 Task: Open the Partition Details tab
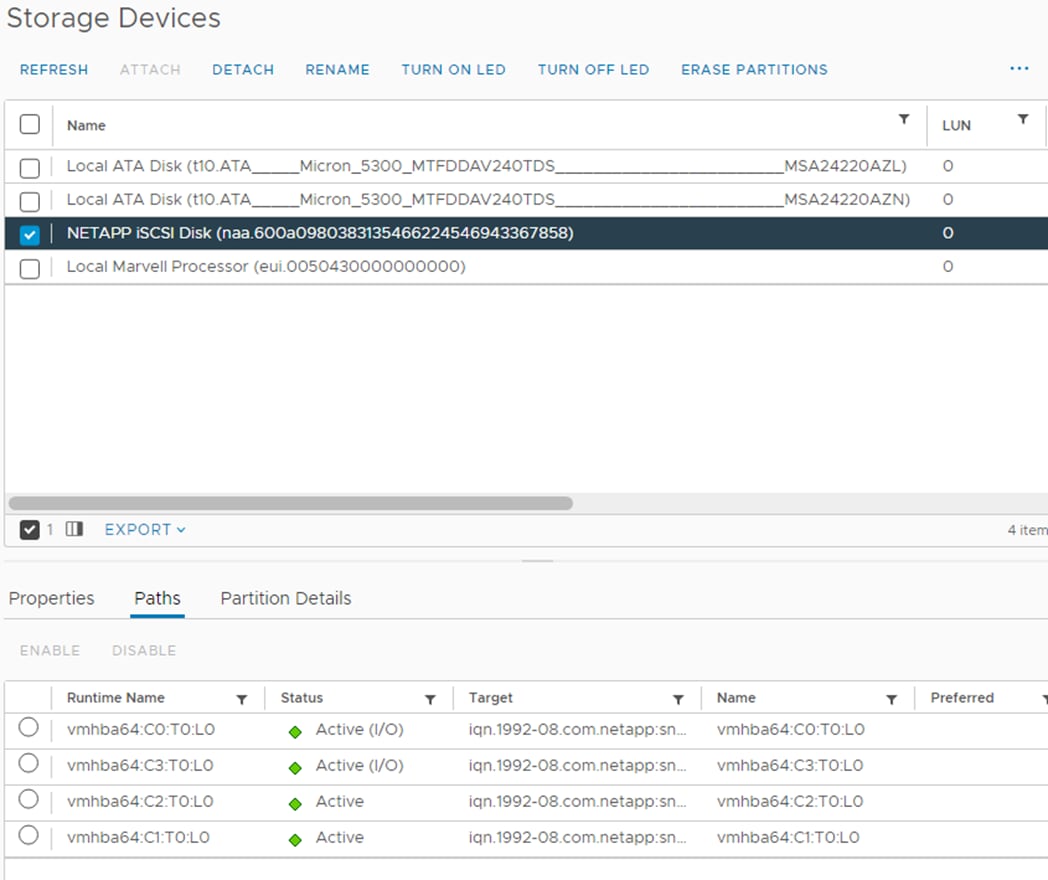click(285, 598)
